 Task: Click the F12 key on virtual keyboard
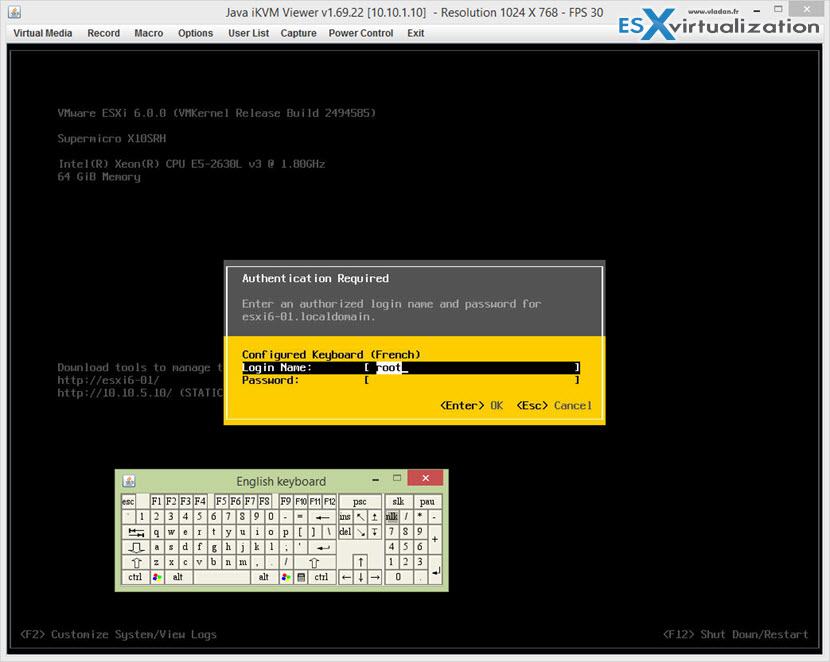click(330, 502)
